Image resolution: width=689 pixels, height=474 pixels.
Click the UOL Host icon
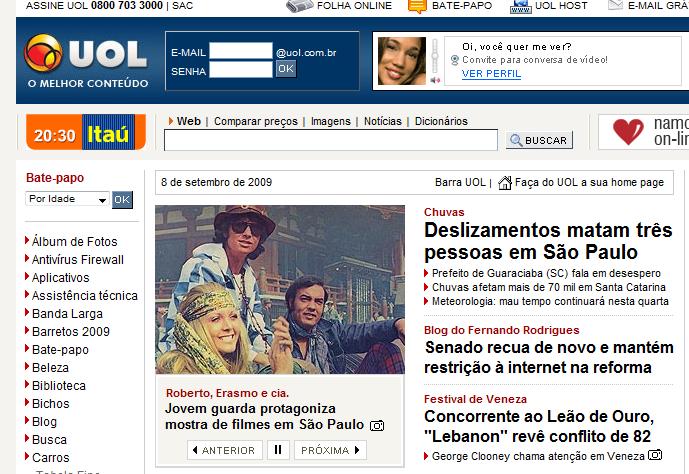[x=521, y=6]
